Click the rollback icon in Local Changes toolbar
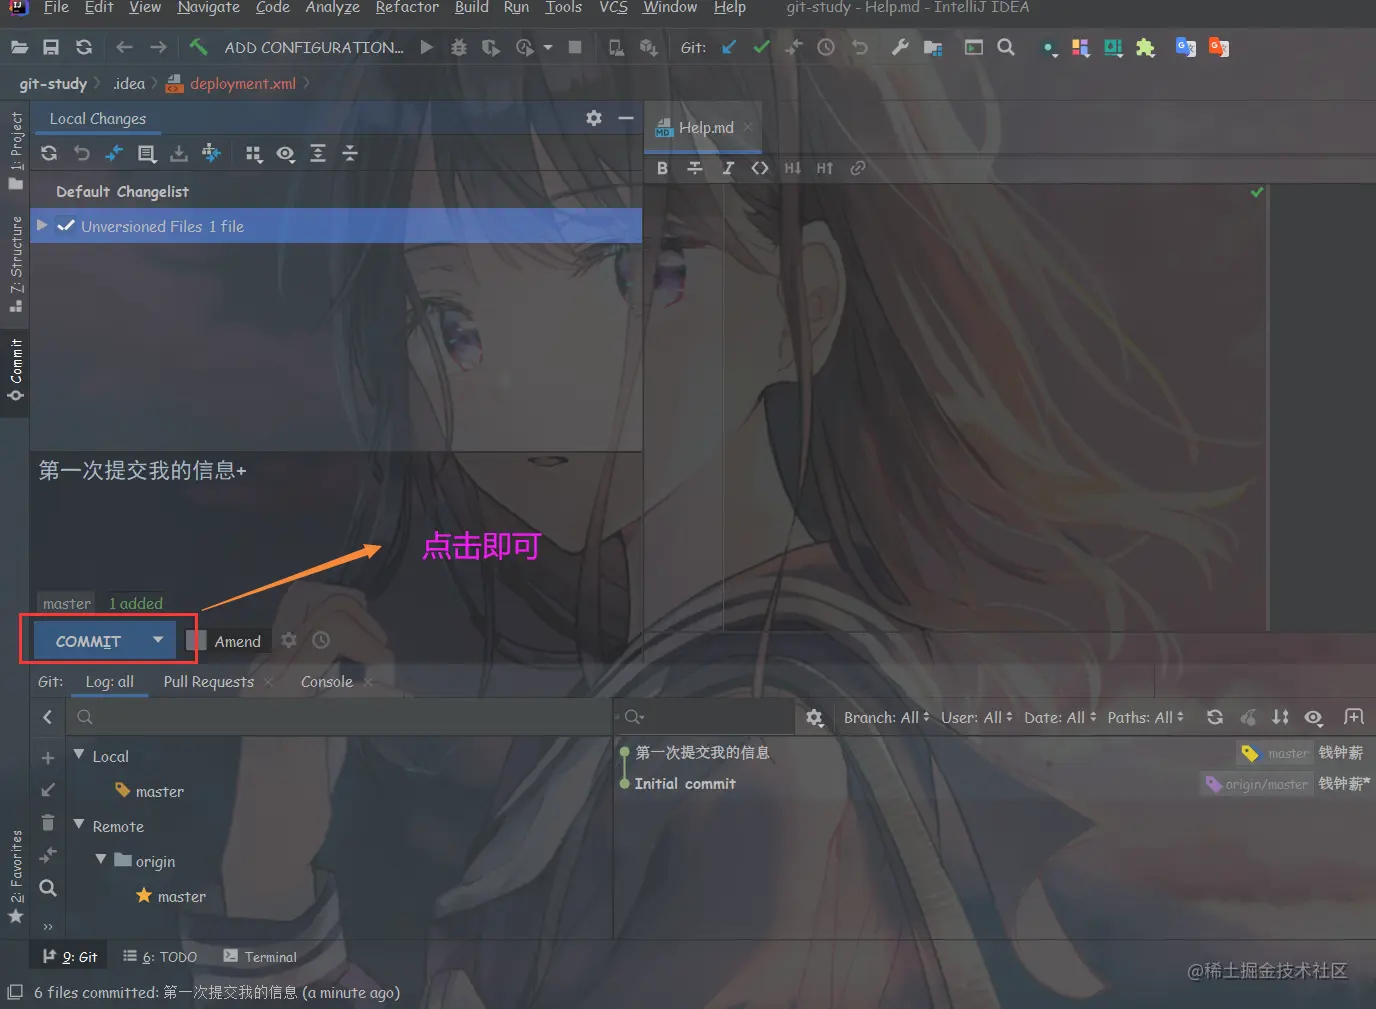1376x1009 pixels. [x=82, y=153]
